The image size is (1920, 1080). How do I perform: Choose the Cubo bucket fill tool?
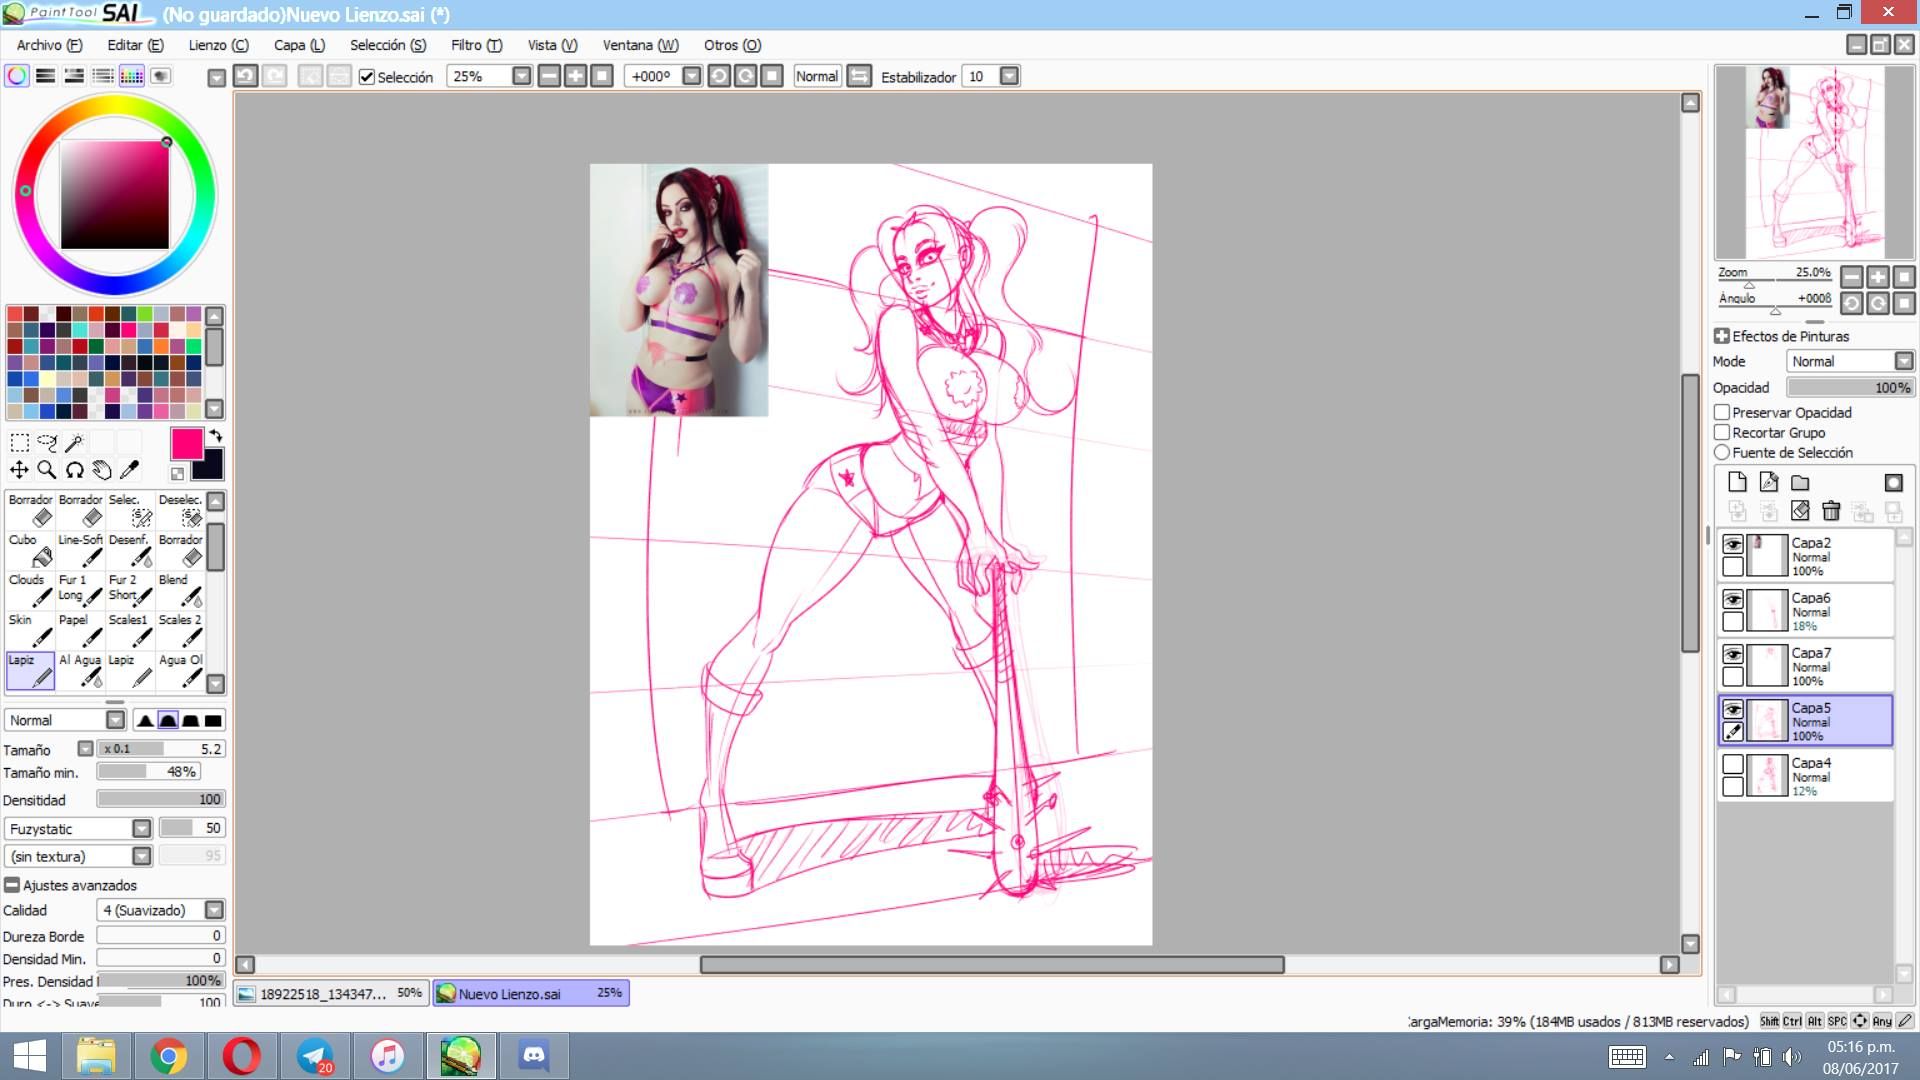click(30, 549)
